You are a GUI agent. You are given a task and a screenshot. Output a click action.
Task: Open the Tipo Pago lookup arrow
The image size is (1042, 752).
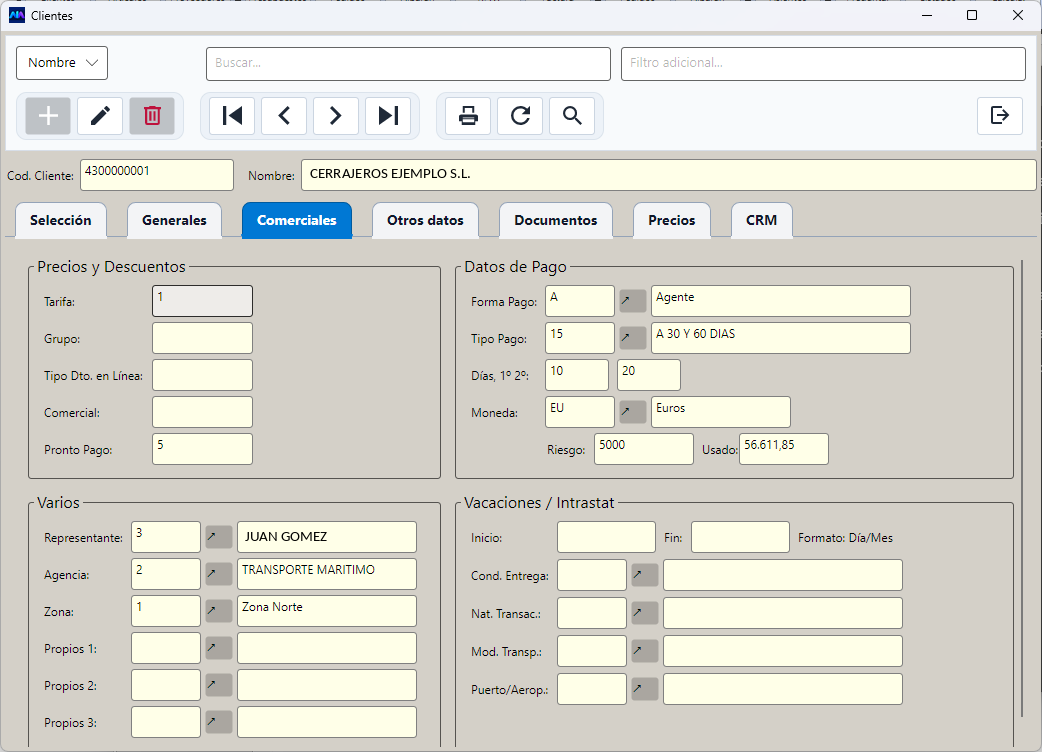[633, 338]
